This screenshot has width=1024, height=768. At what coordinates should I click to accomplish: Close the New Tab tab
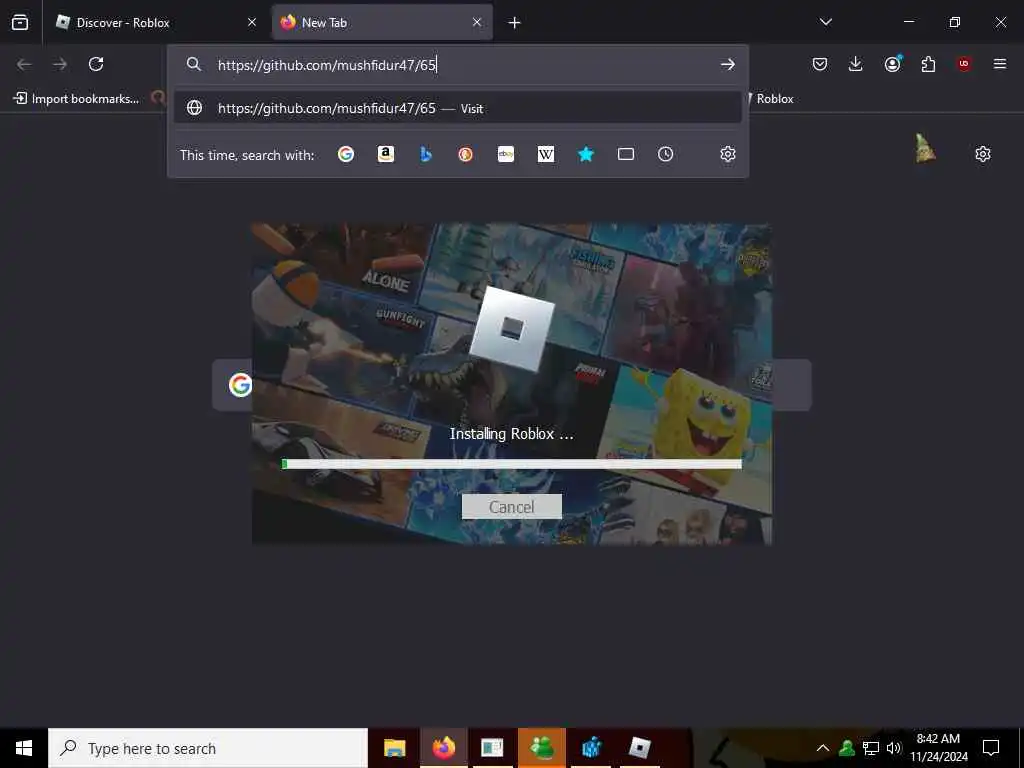(x=477, y=23)
